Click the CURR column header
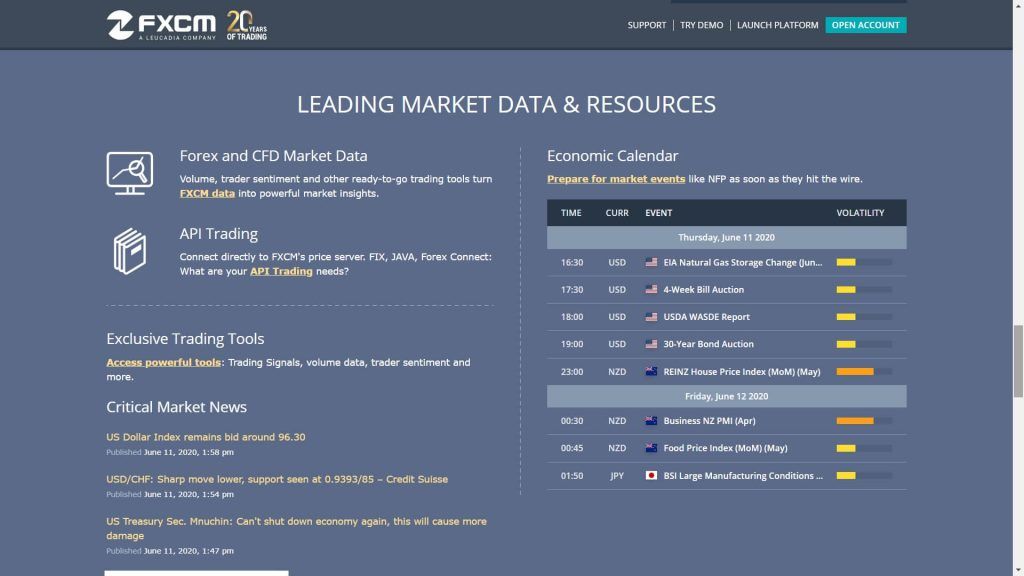Image resolution: width=1024 pixels, height=576 pixels. point(616,213)
